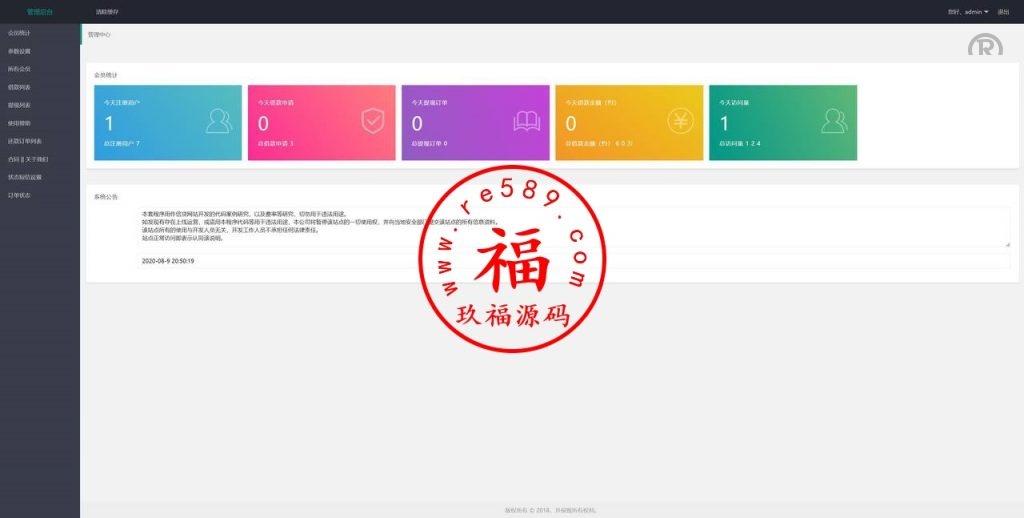Click the yen coin icon on the yellow card
This screenshot has height=518, width=1024.
[x=680, y=122]
